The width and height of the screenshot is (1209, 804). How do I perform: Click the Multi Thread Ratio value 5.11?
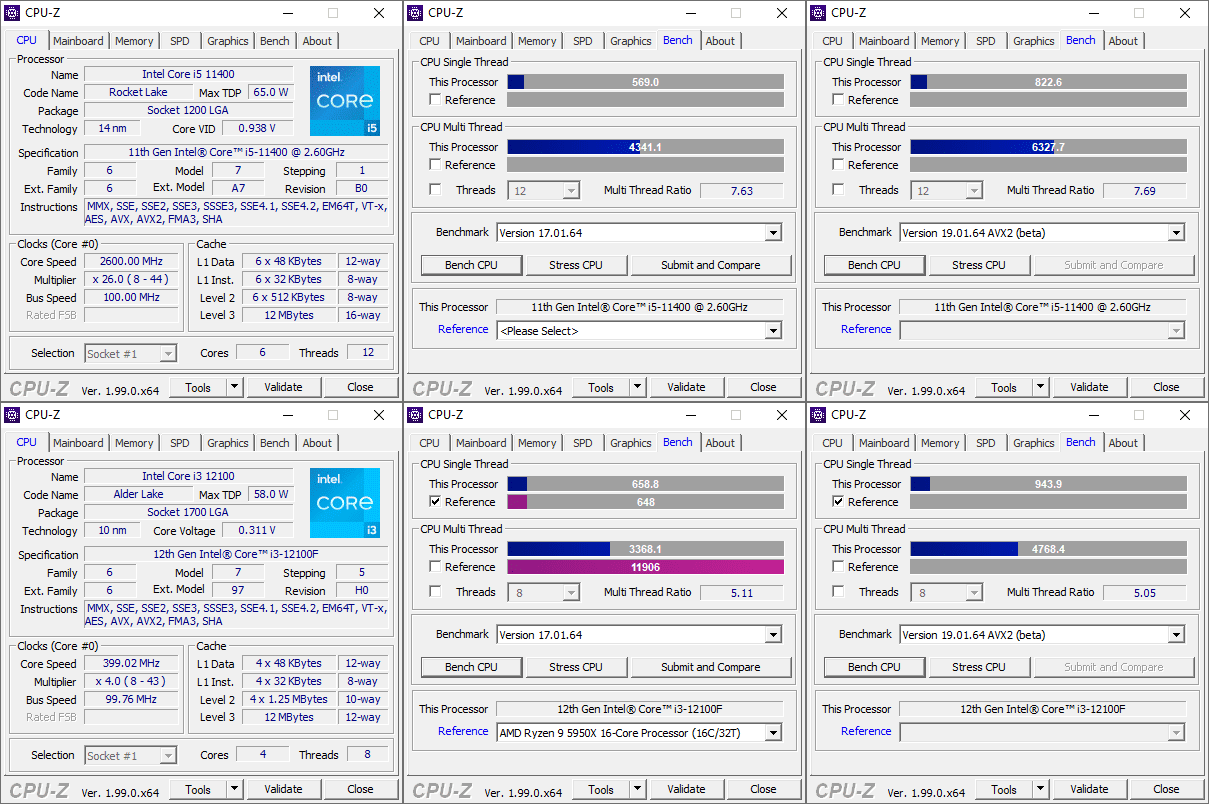[741, 593]
